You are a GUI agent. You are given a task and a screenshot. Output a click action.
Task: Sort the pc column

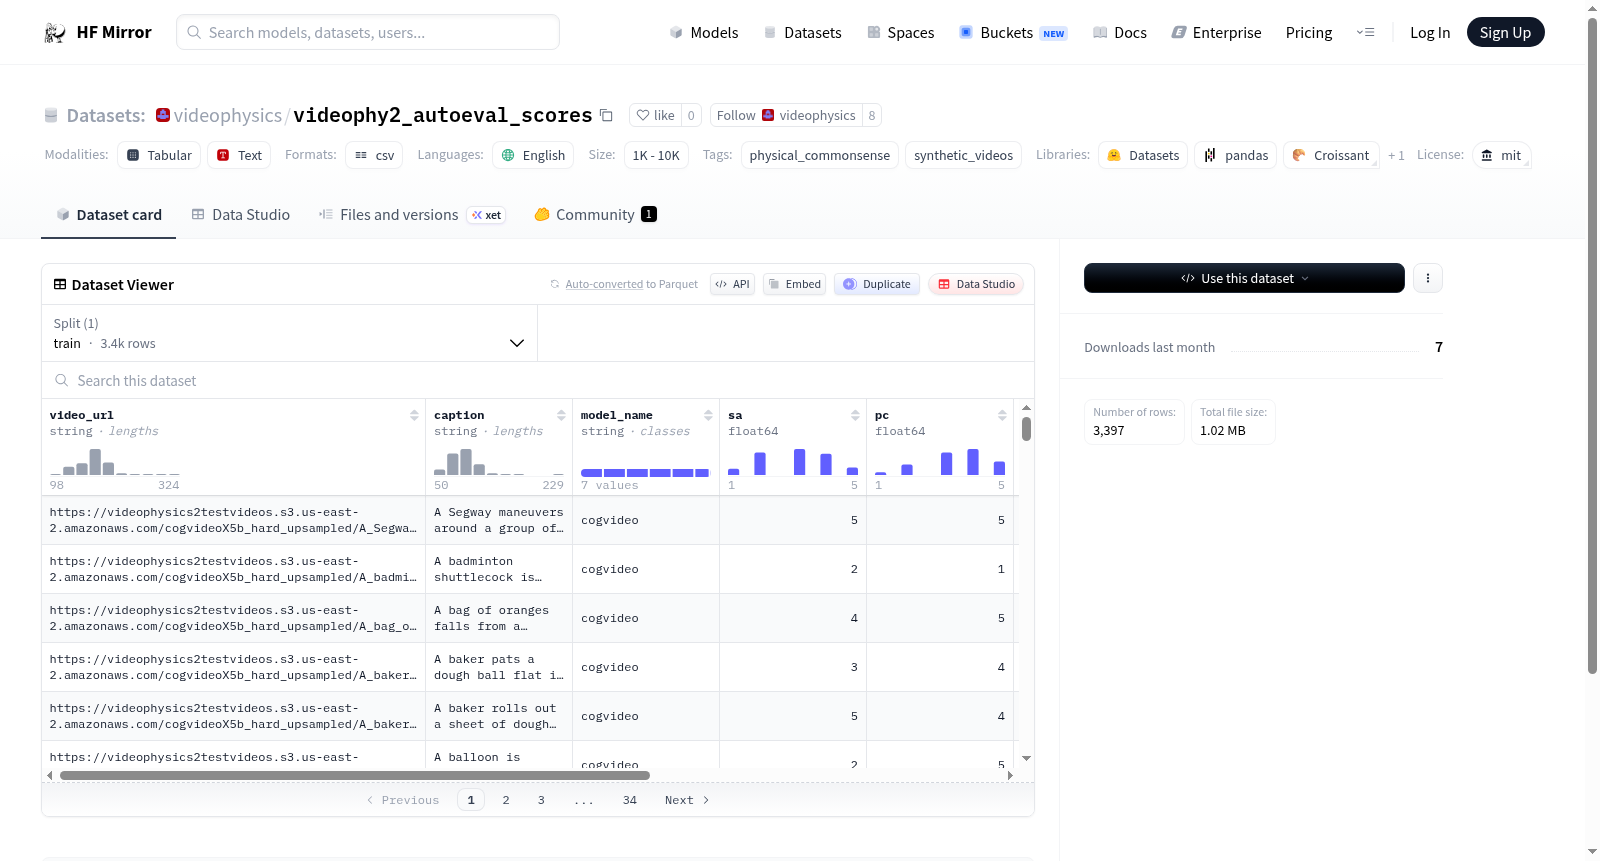[1002, 415]
